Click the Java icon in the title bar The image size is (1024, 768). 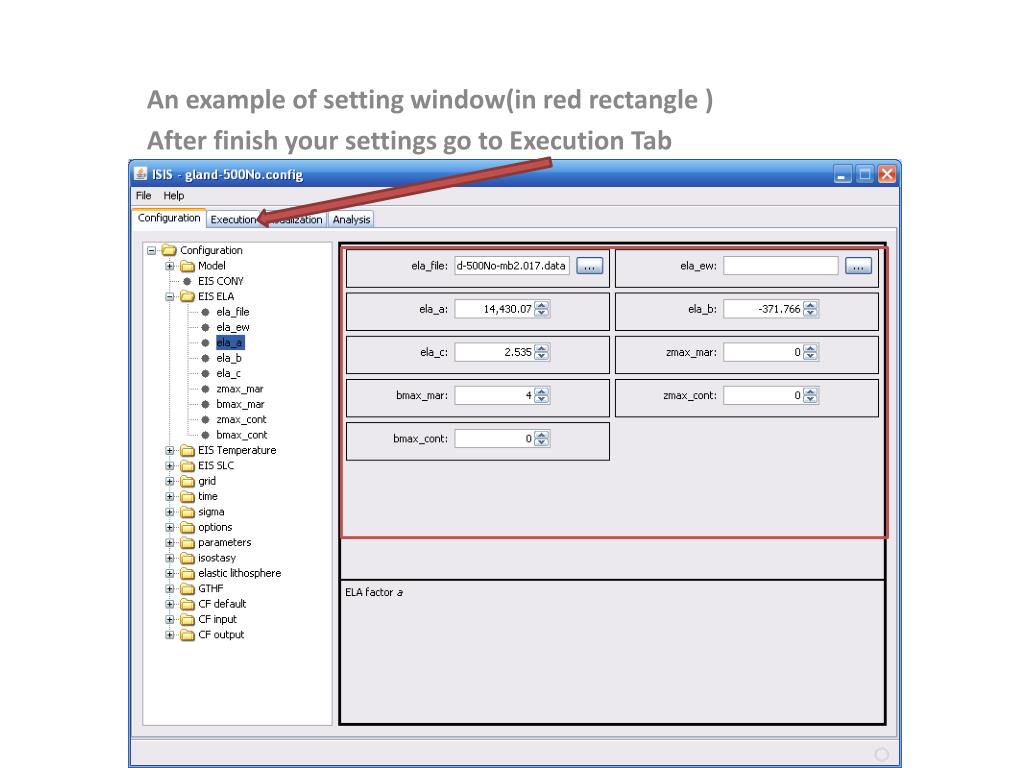coord(140,174)
